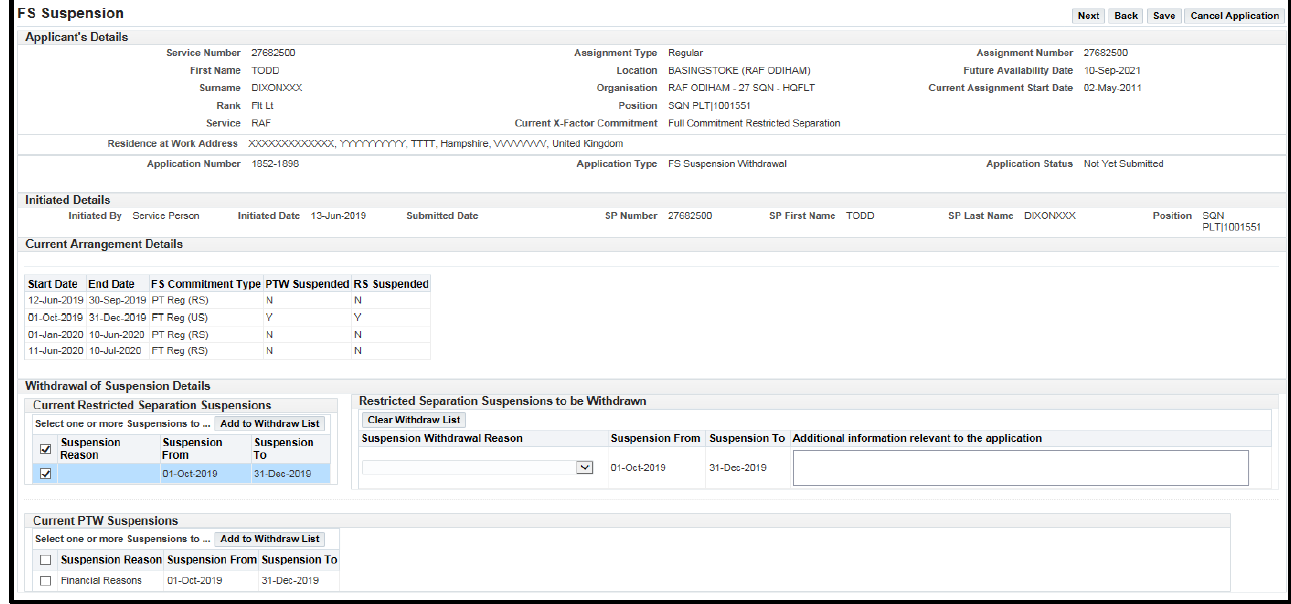Click the Additional information text box

click(x=1020, y=468)
